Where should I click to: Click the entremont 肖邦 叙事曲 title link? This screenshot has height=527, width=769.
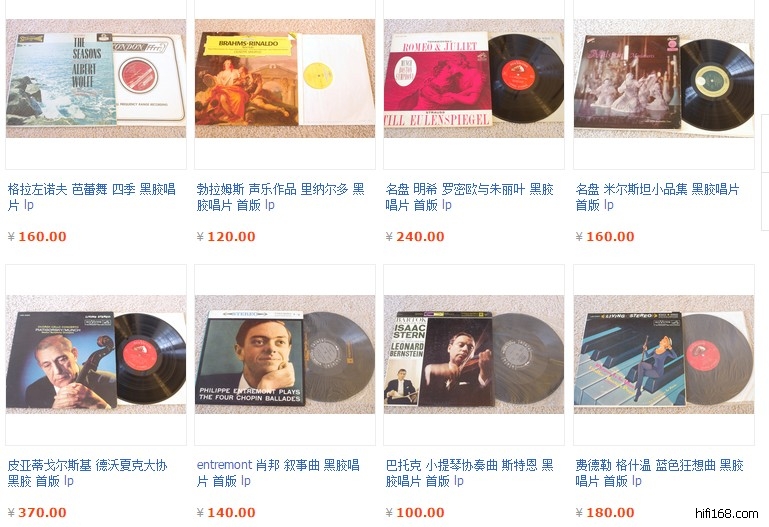(278, 473)
